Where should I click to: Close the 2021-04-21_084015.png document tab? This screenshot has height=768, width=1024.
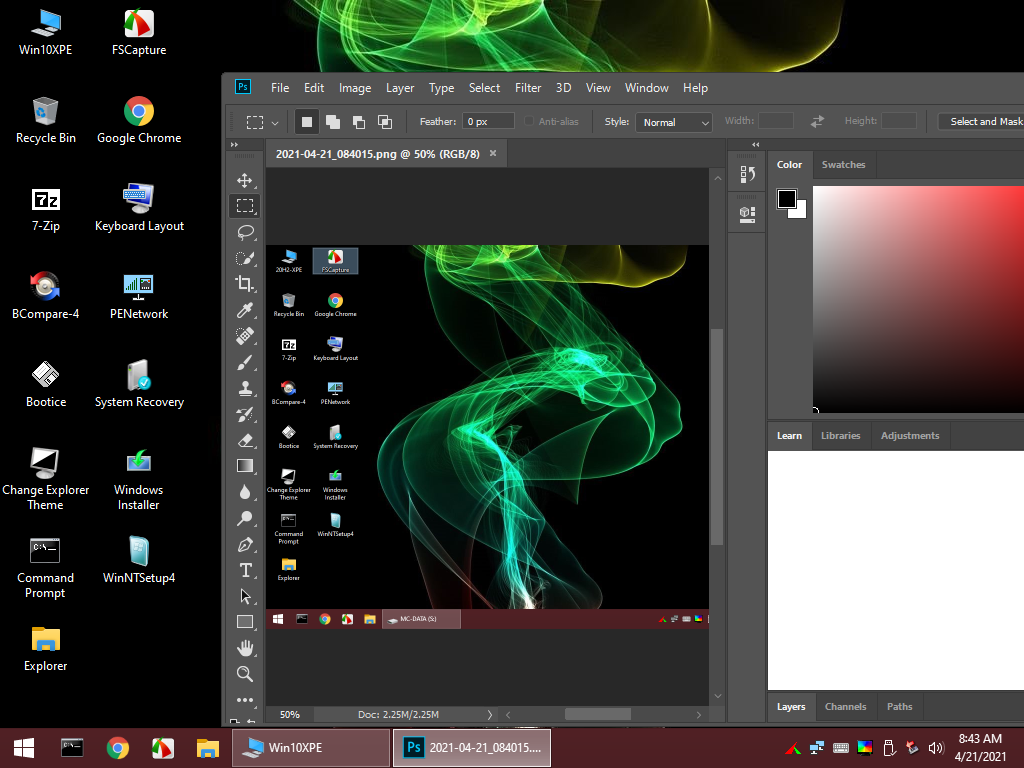point(493,153)
